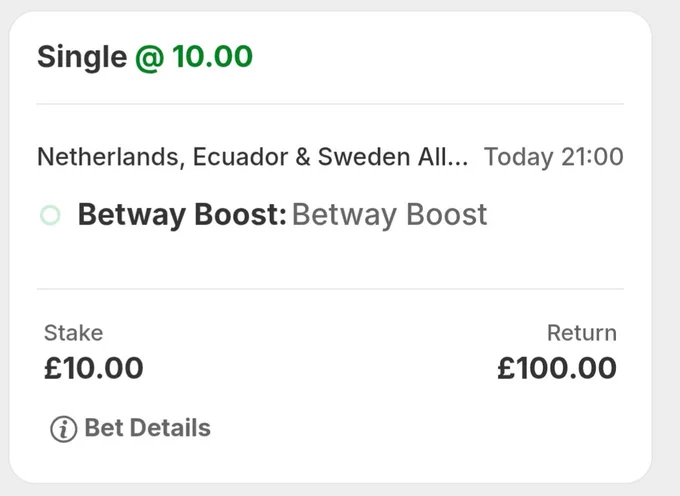Click the info icon beside Bet Details
Image resolution: width=680 pixels, height=496 pixels.
click(x=64, y=429)
